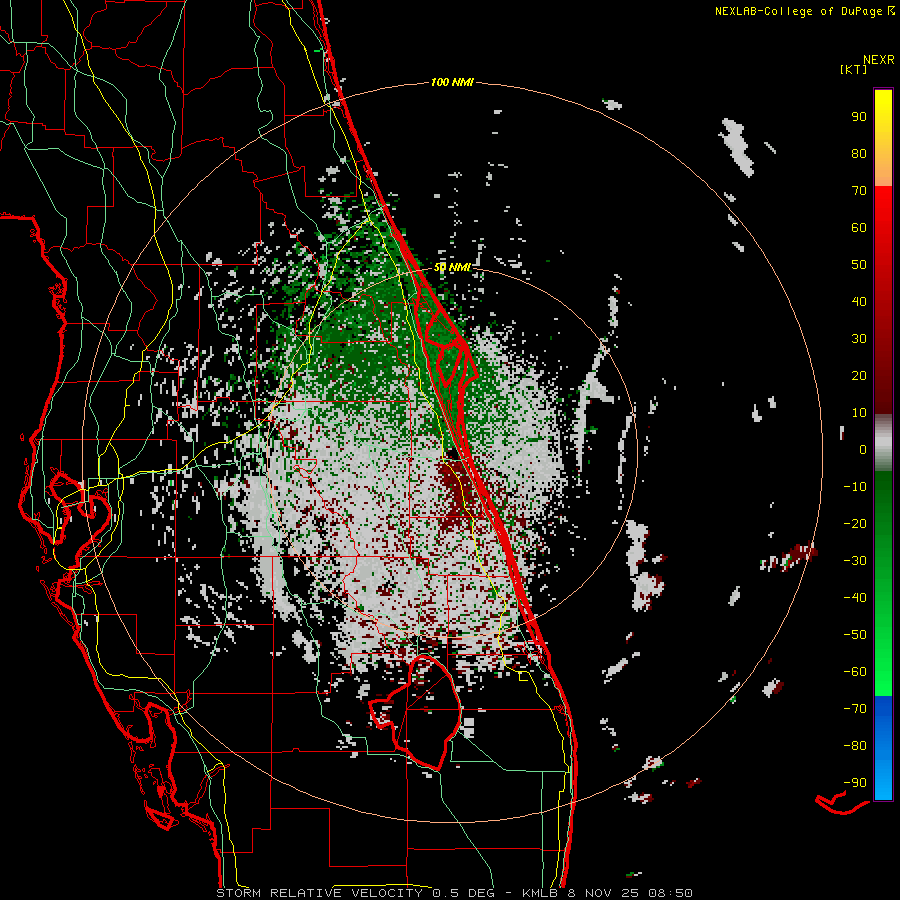The width and height of the screenshot is (900, 900).
Task: Click the [KT] units label
Action: [x=854, y=69]
